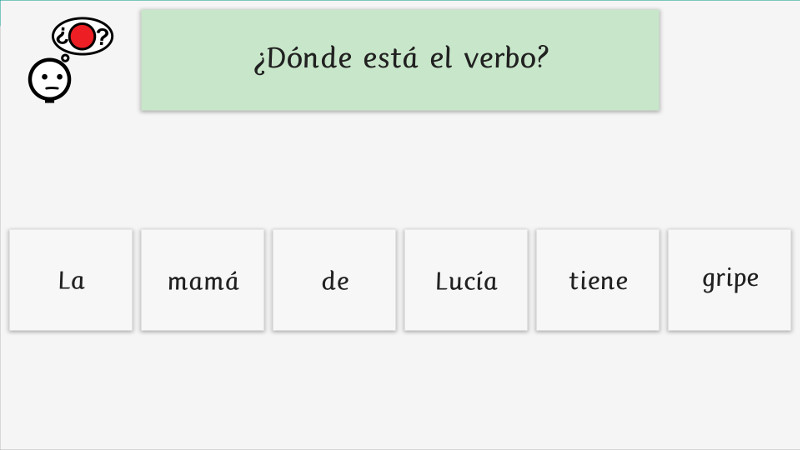Select the verb card in the sentence
Viewport: 800px width, 450px height.
tap(597, 280)
